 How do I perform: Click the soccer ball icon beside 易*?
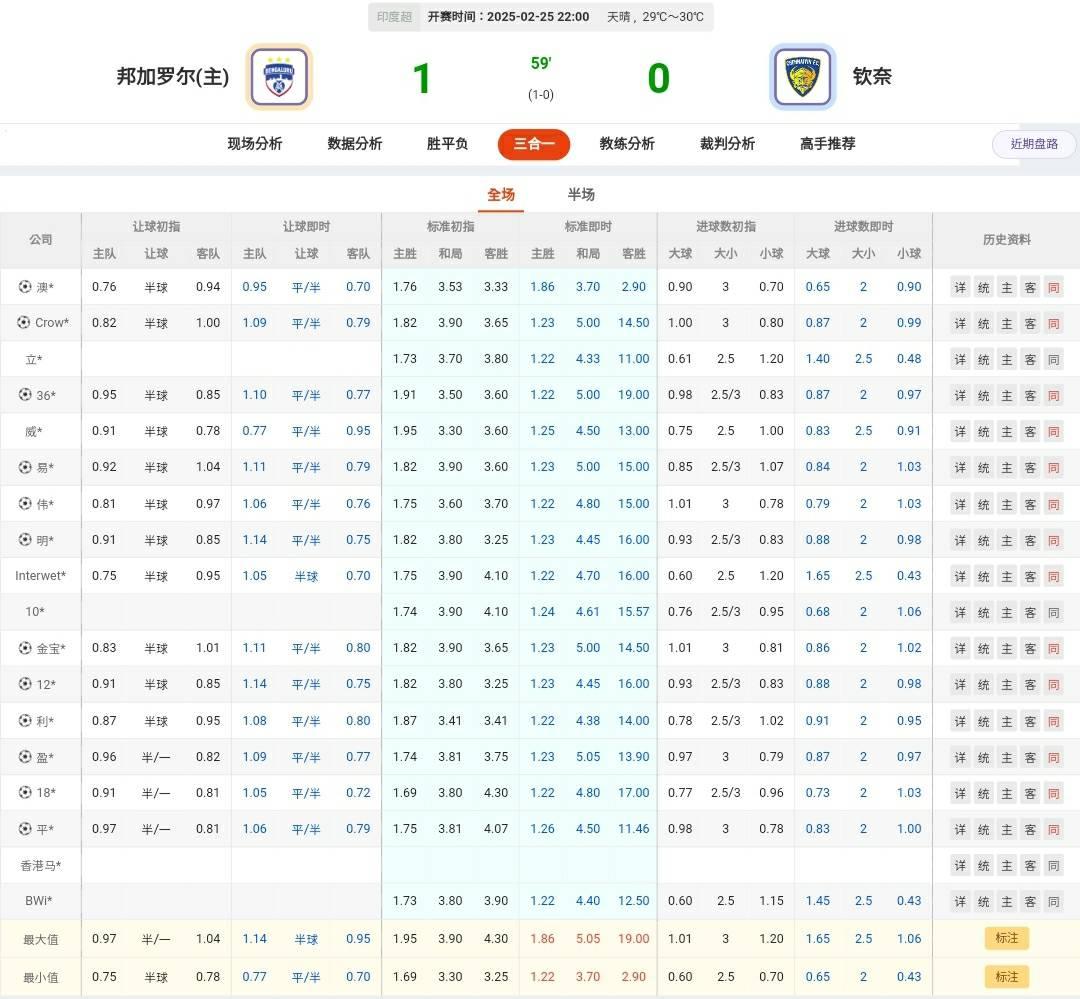pos(25,466)
